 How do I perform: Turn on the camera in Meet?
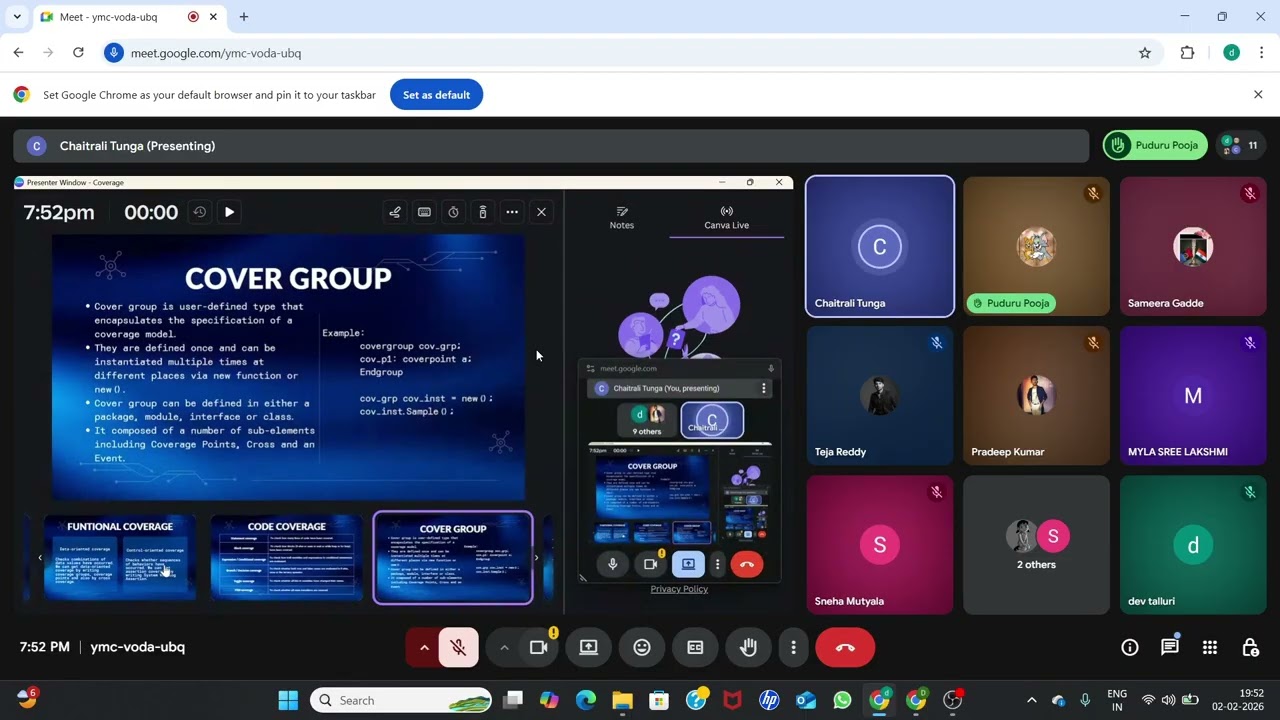(x=539, y=647)
